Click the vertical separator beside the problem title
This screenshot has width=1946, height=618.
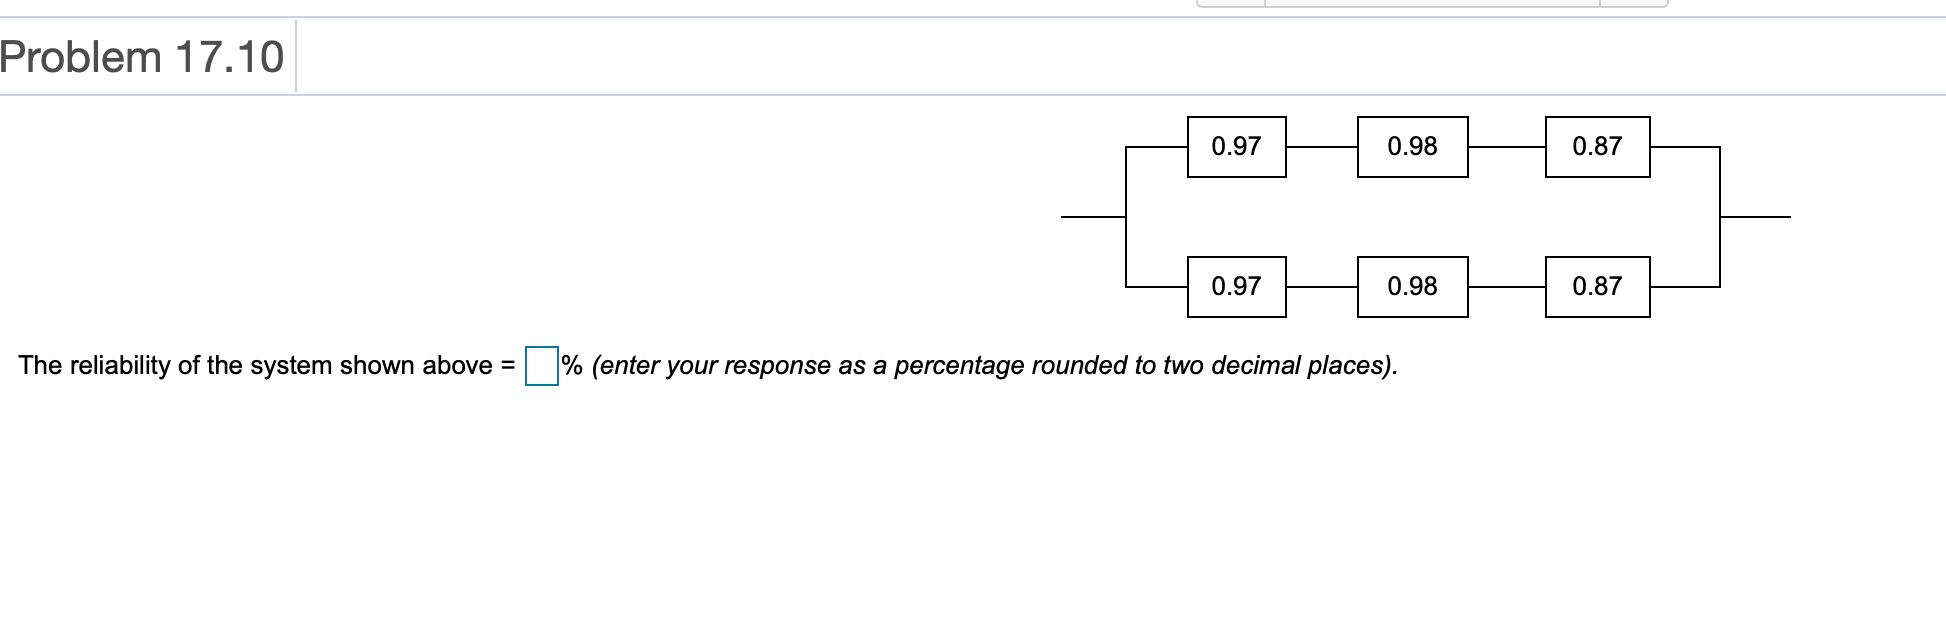(295, 57)
